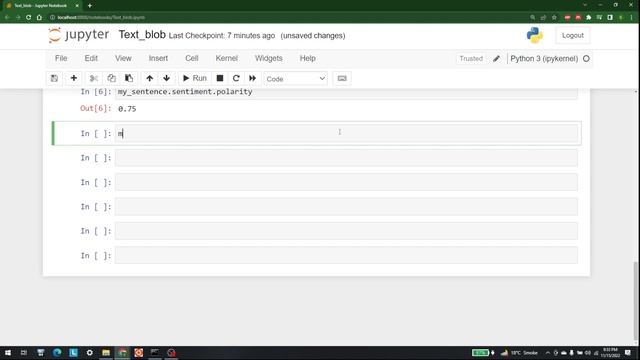The width and height of the screenshot is (640, 360).
Task: Open File Explorer from the taskbar
Action: (x=106, y=353)
